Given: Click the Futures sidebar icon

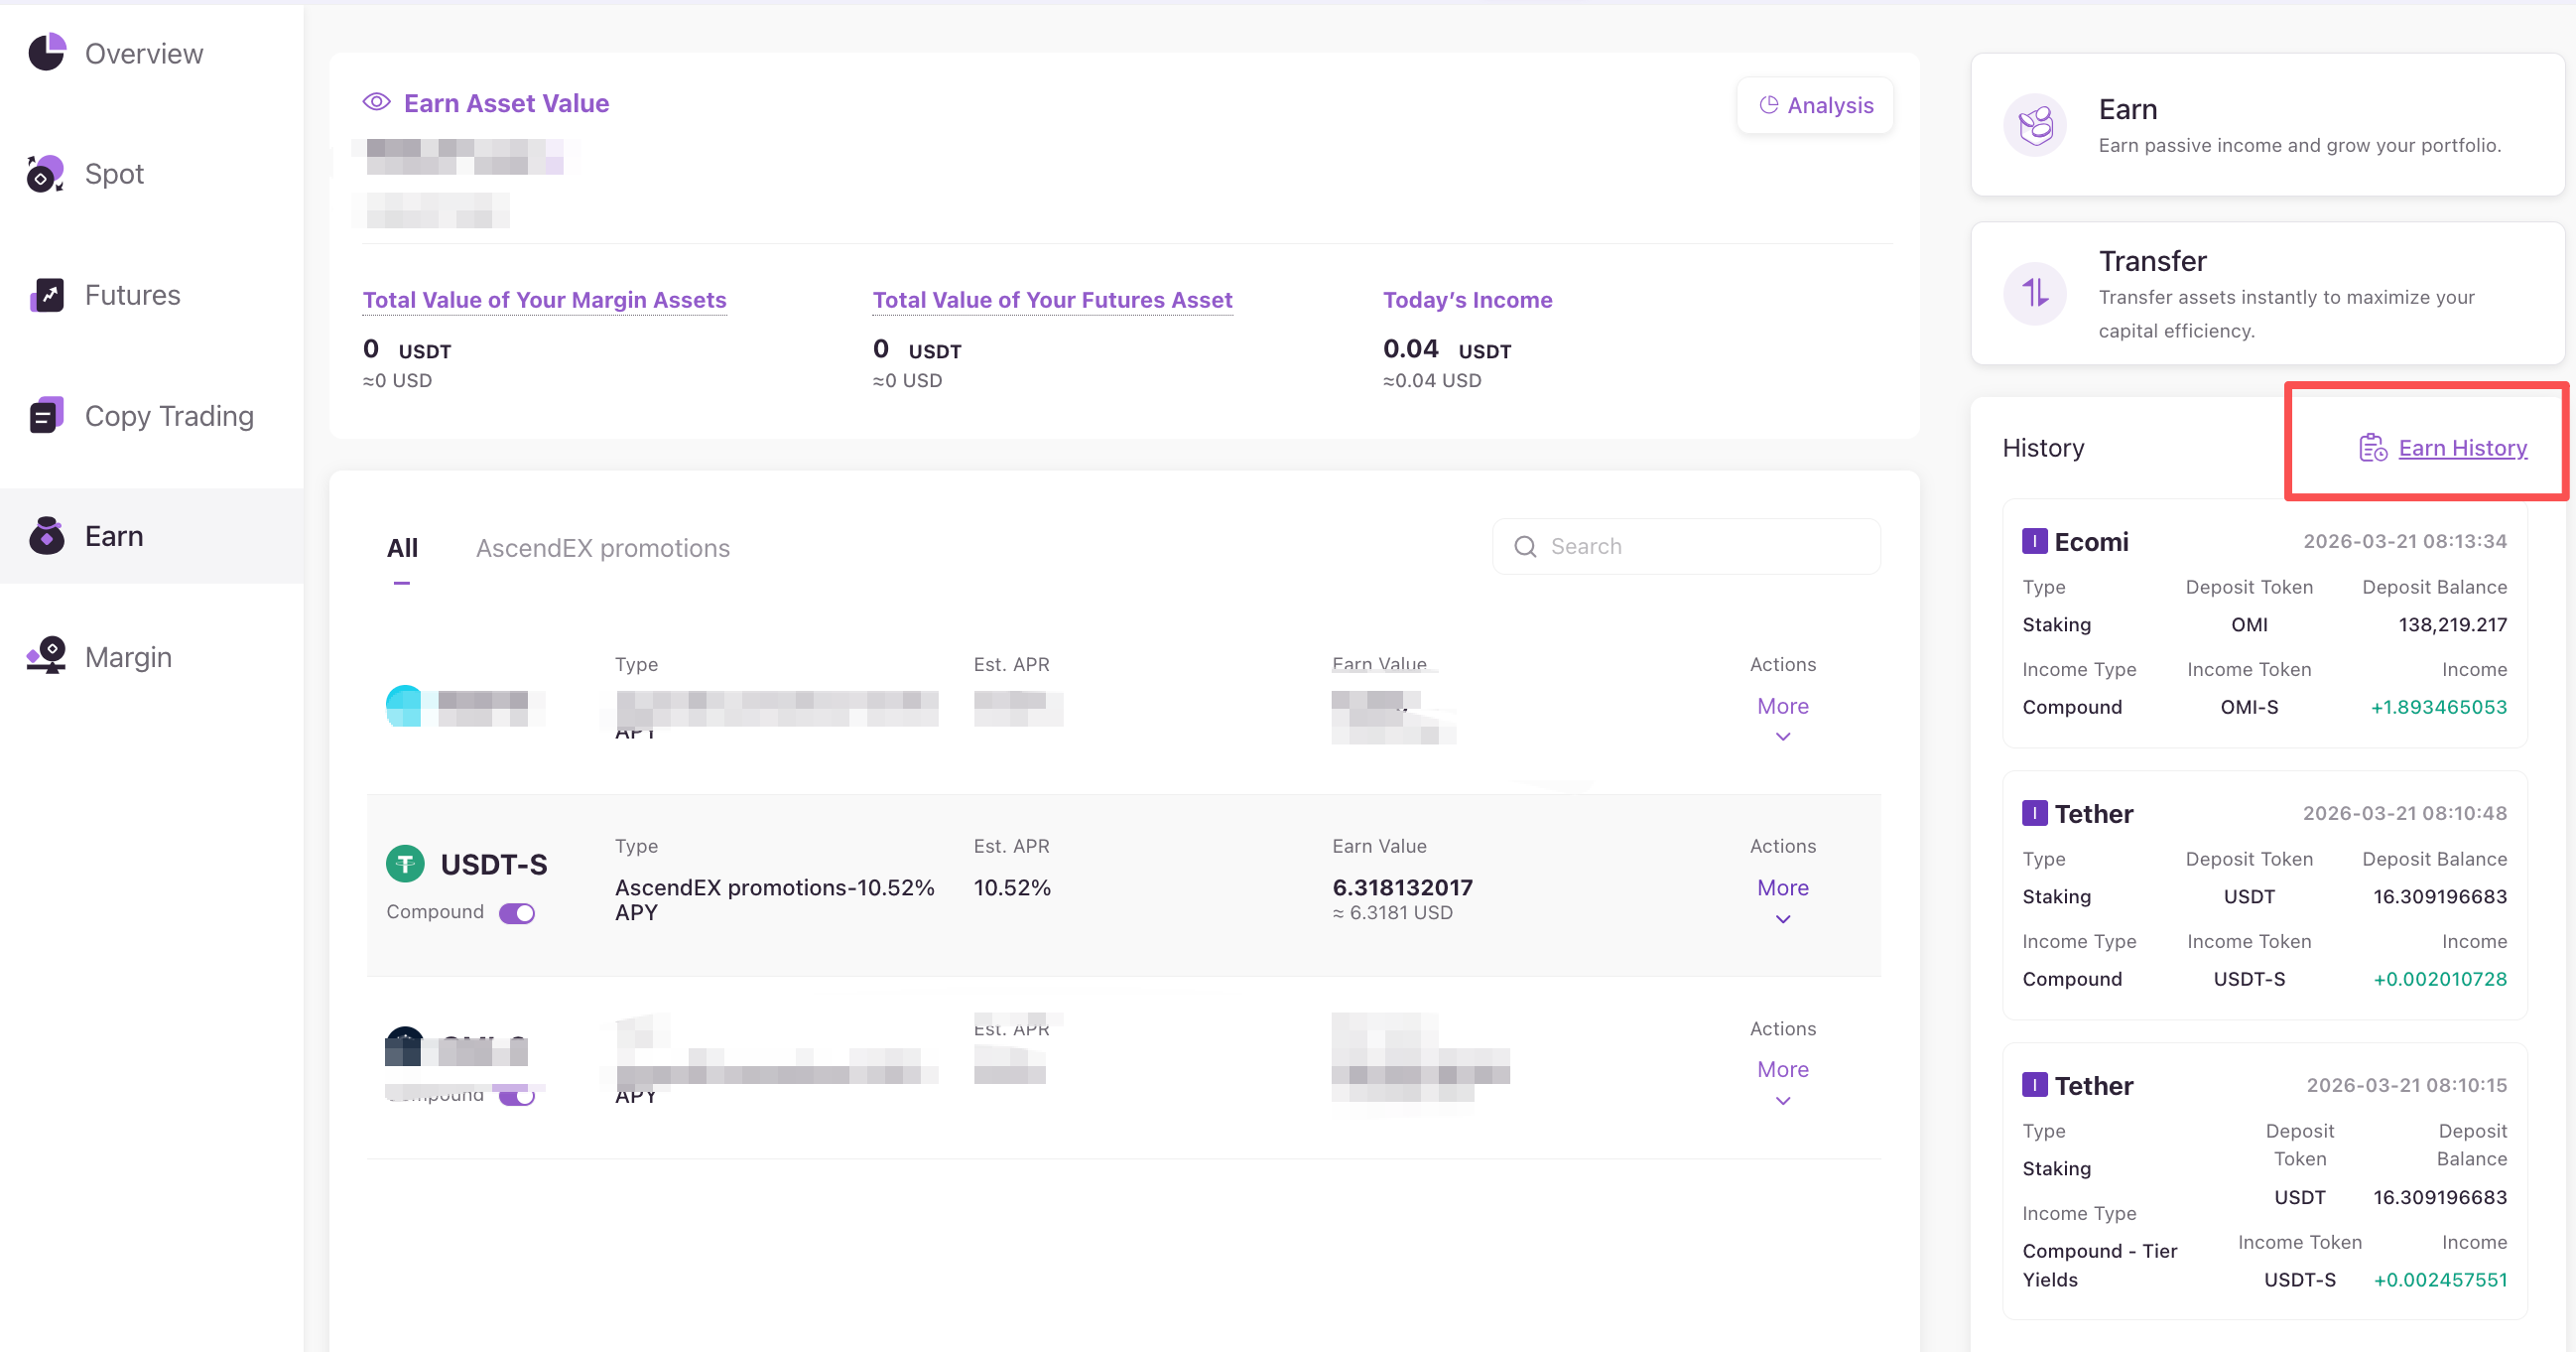Looking at the screenshot, I should (46, 295).
